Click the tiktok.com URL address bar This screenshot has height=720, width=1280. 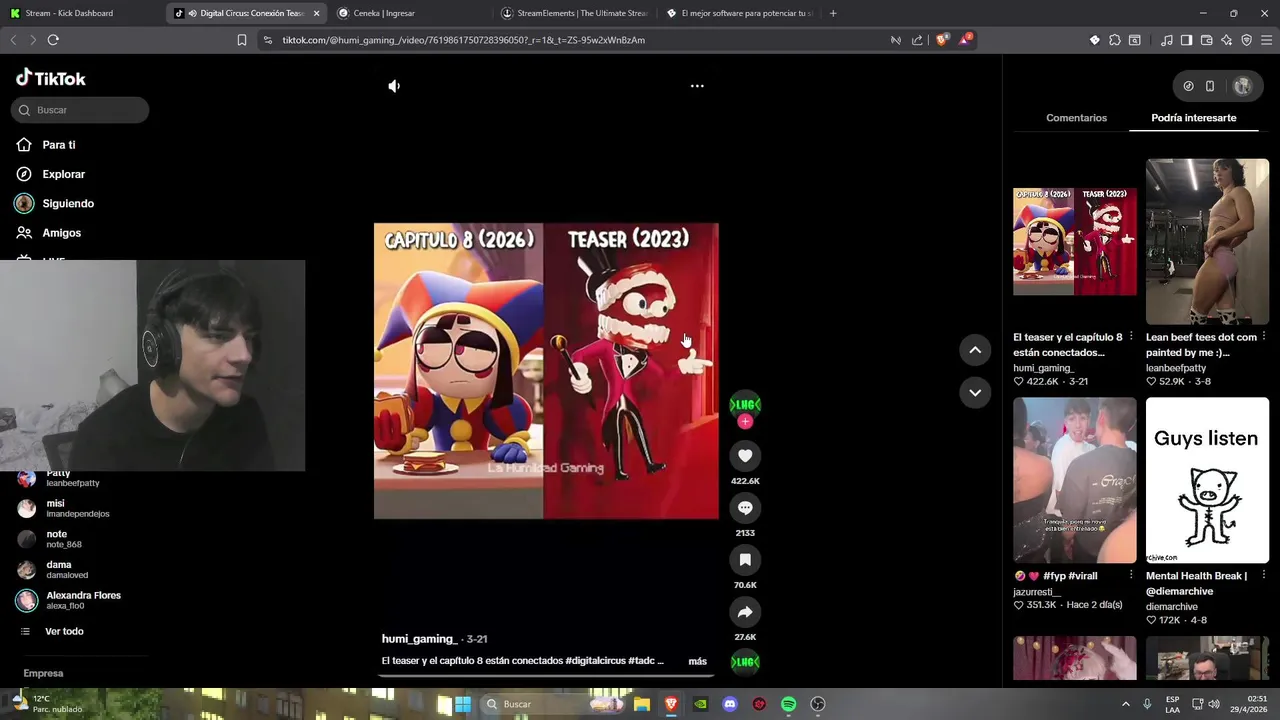coord(463,40)
